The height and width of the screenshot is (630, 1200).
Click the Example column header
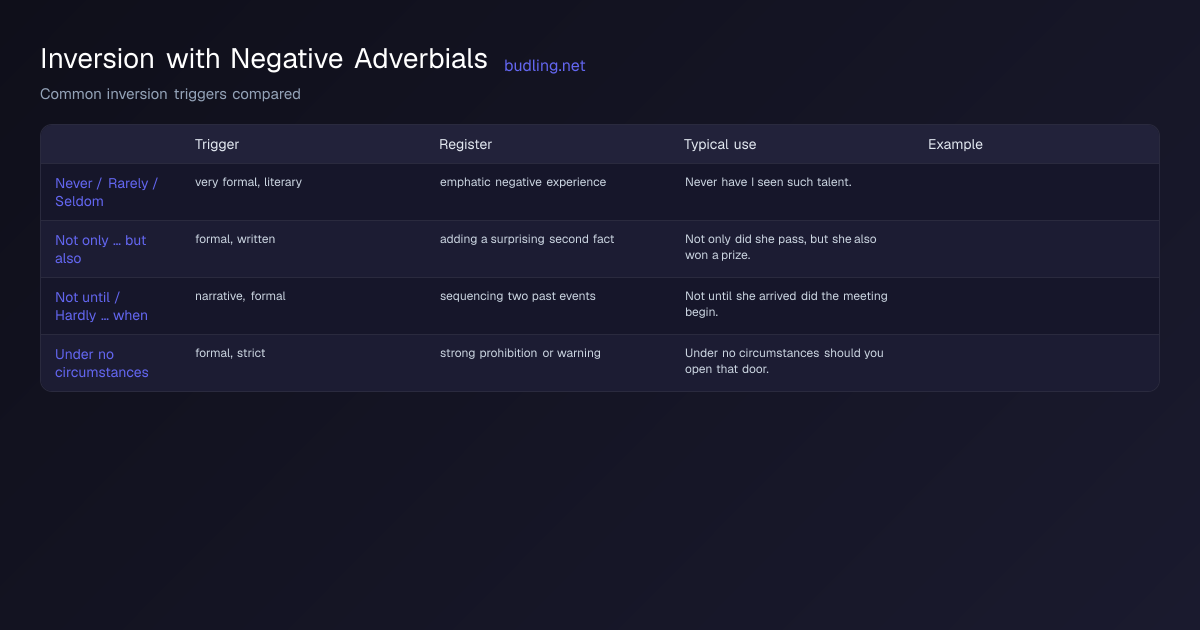pyautogui.click(x=955, y=144)
